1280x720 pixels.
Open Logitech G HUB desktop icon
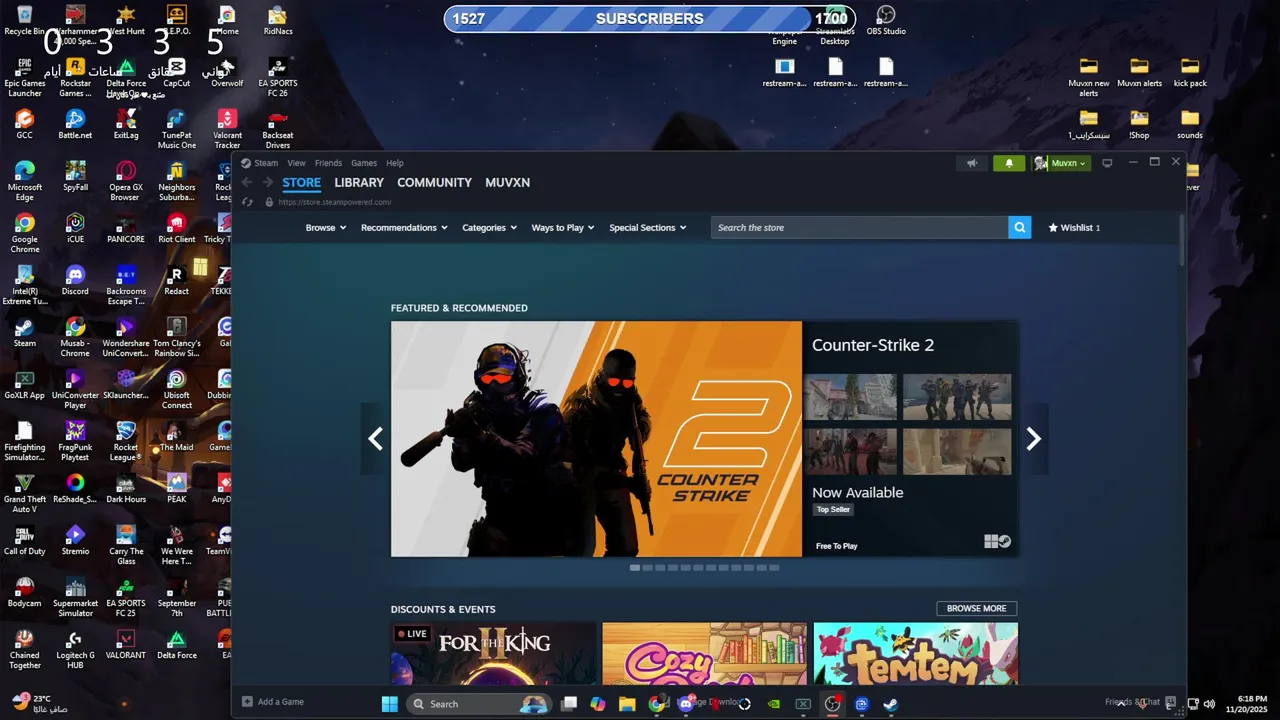click(75, 649)
